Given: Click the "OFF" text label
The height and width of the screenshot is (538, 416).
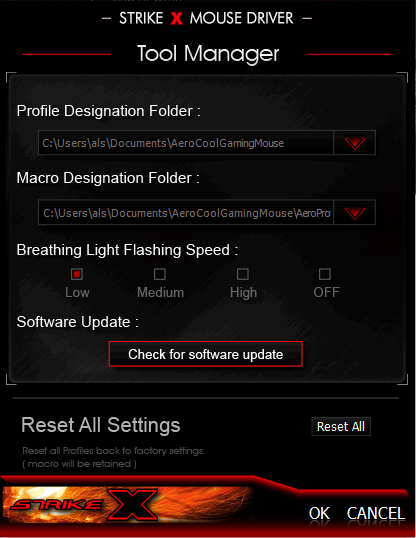Looking at the screenshot, I should (326, 292).
